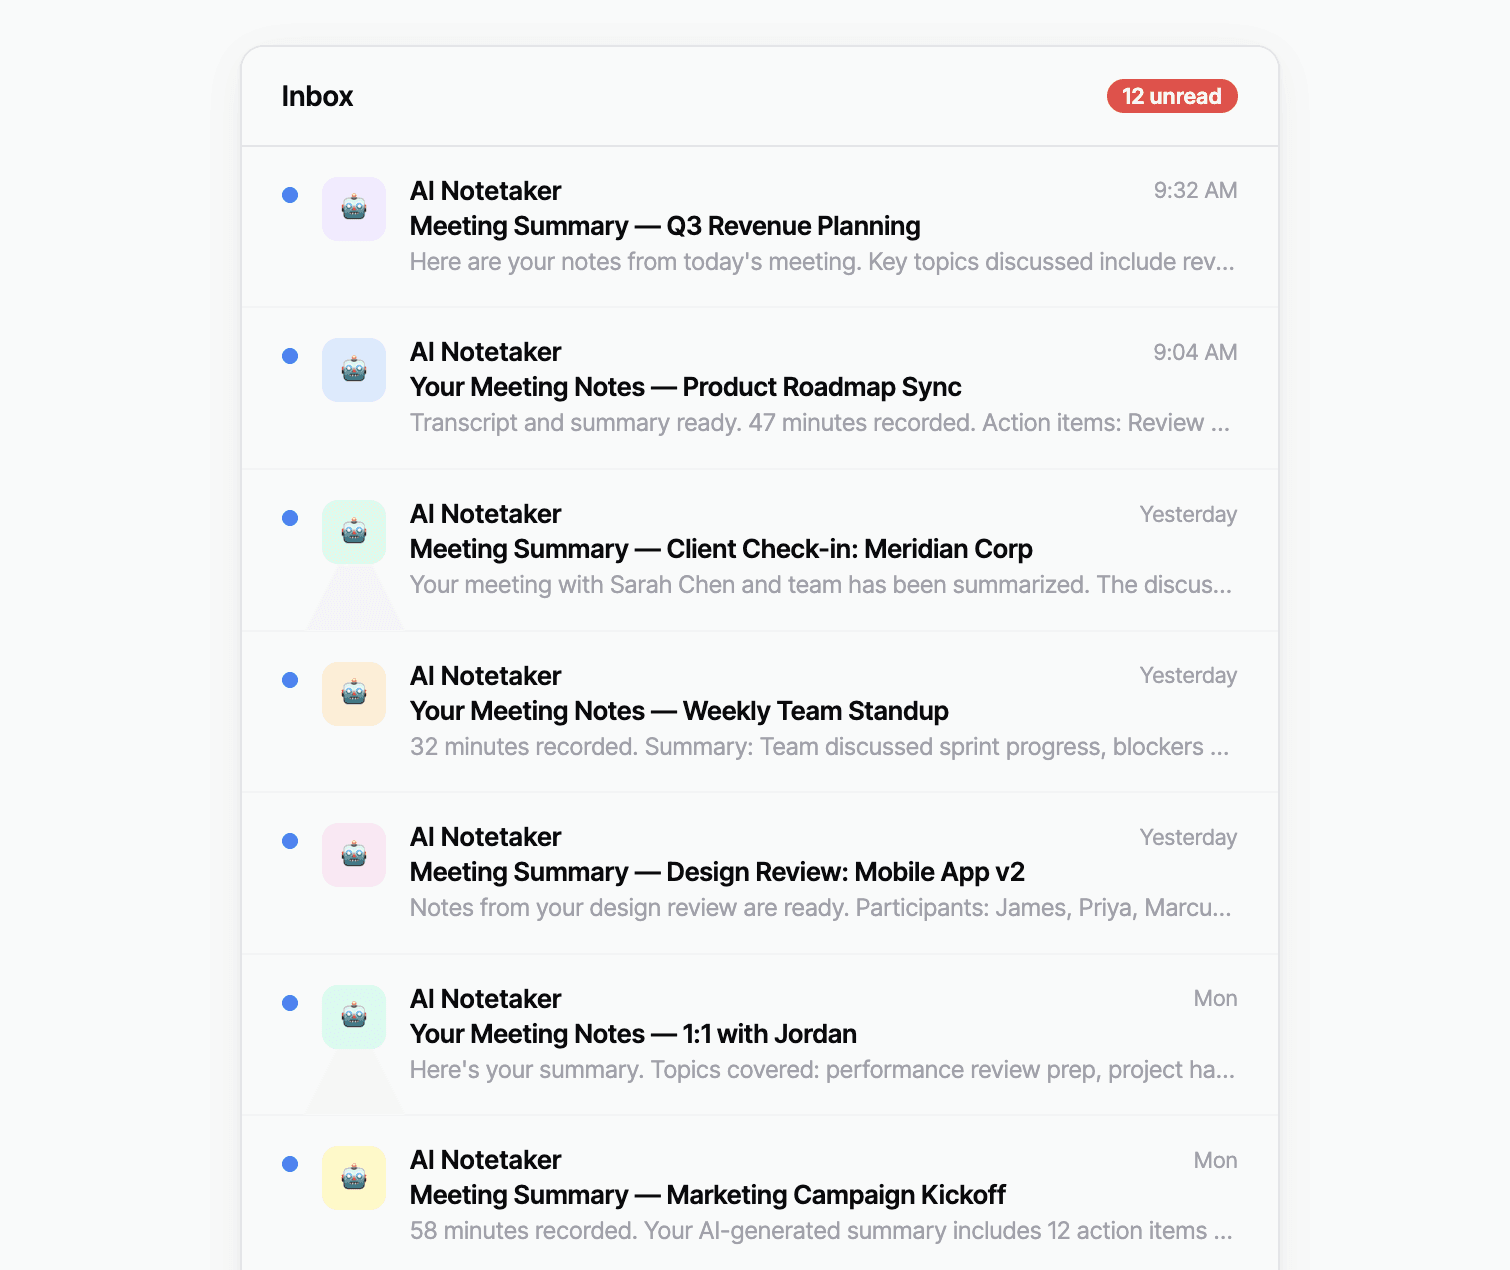Click the robot avatar beside Design Review: Mobile App v2
Screen dimensions: 1510x1270
354,855
